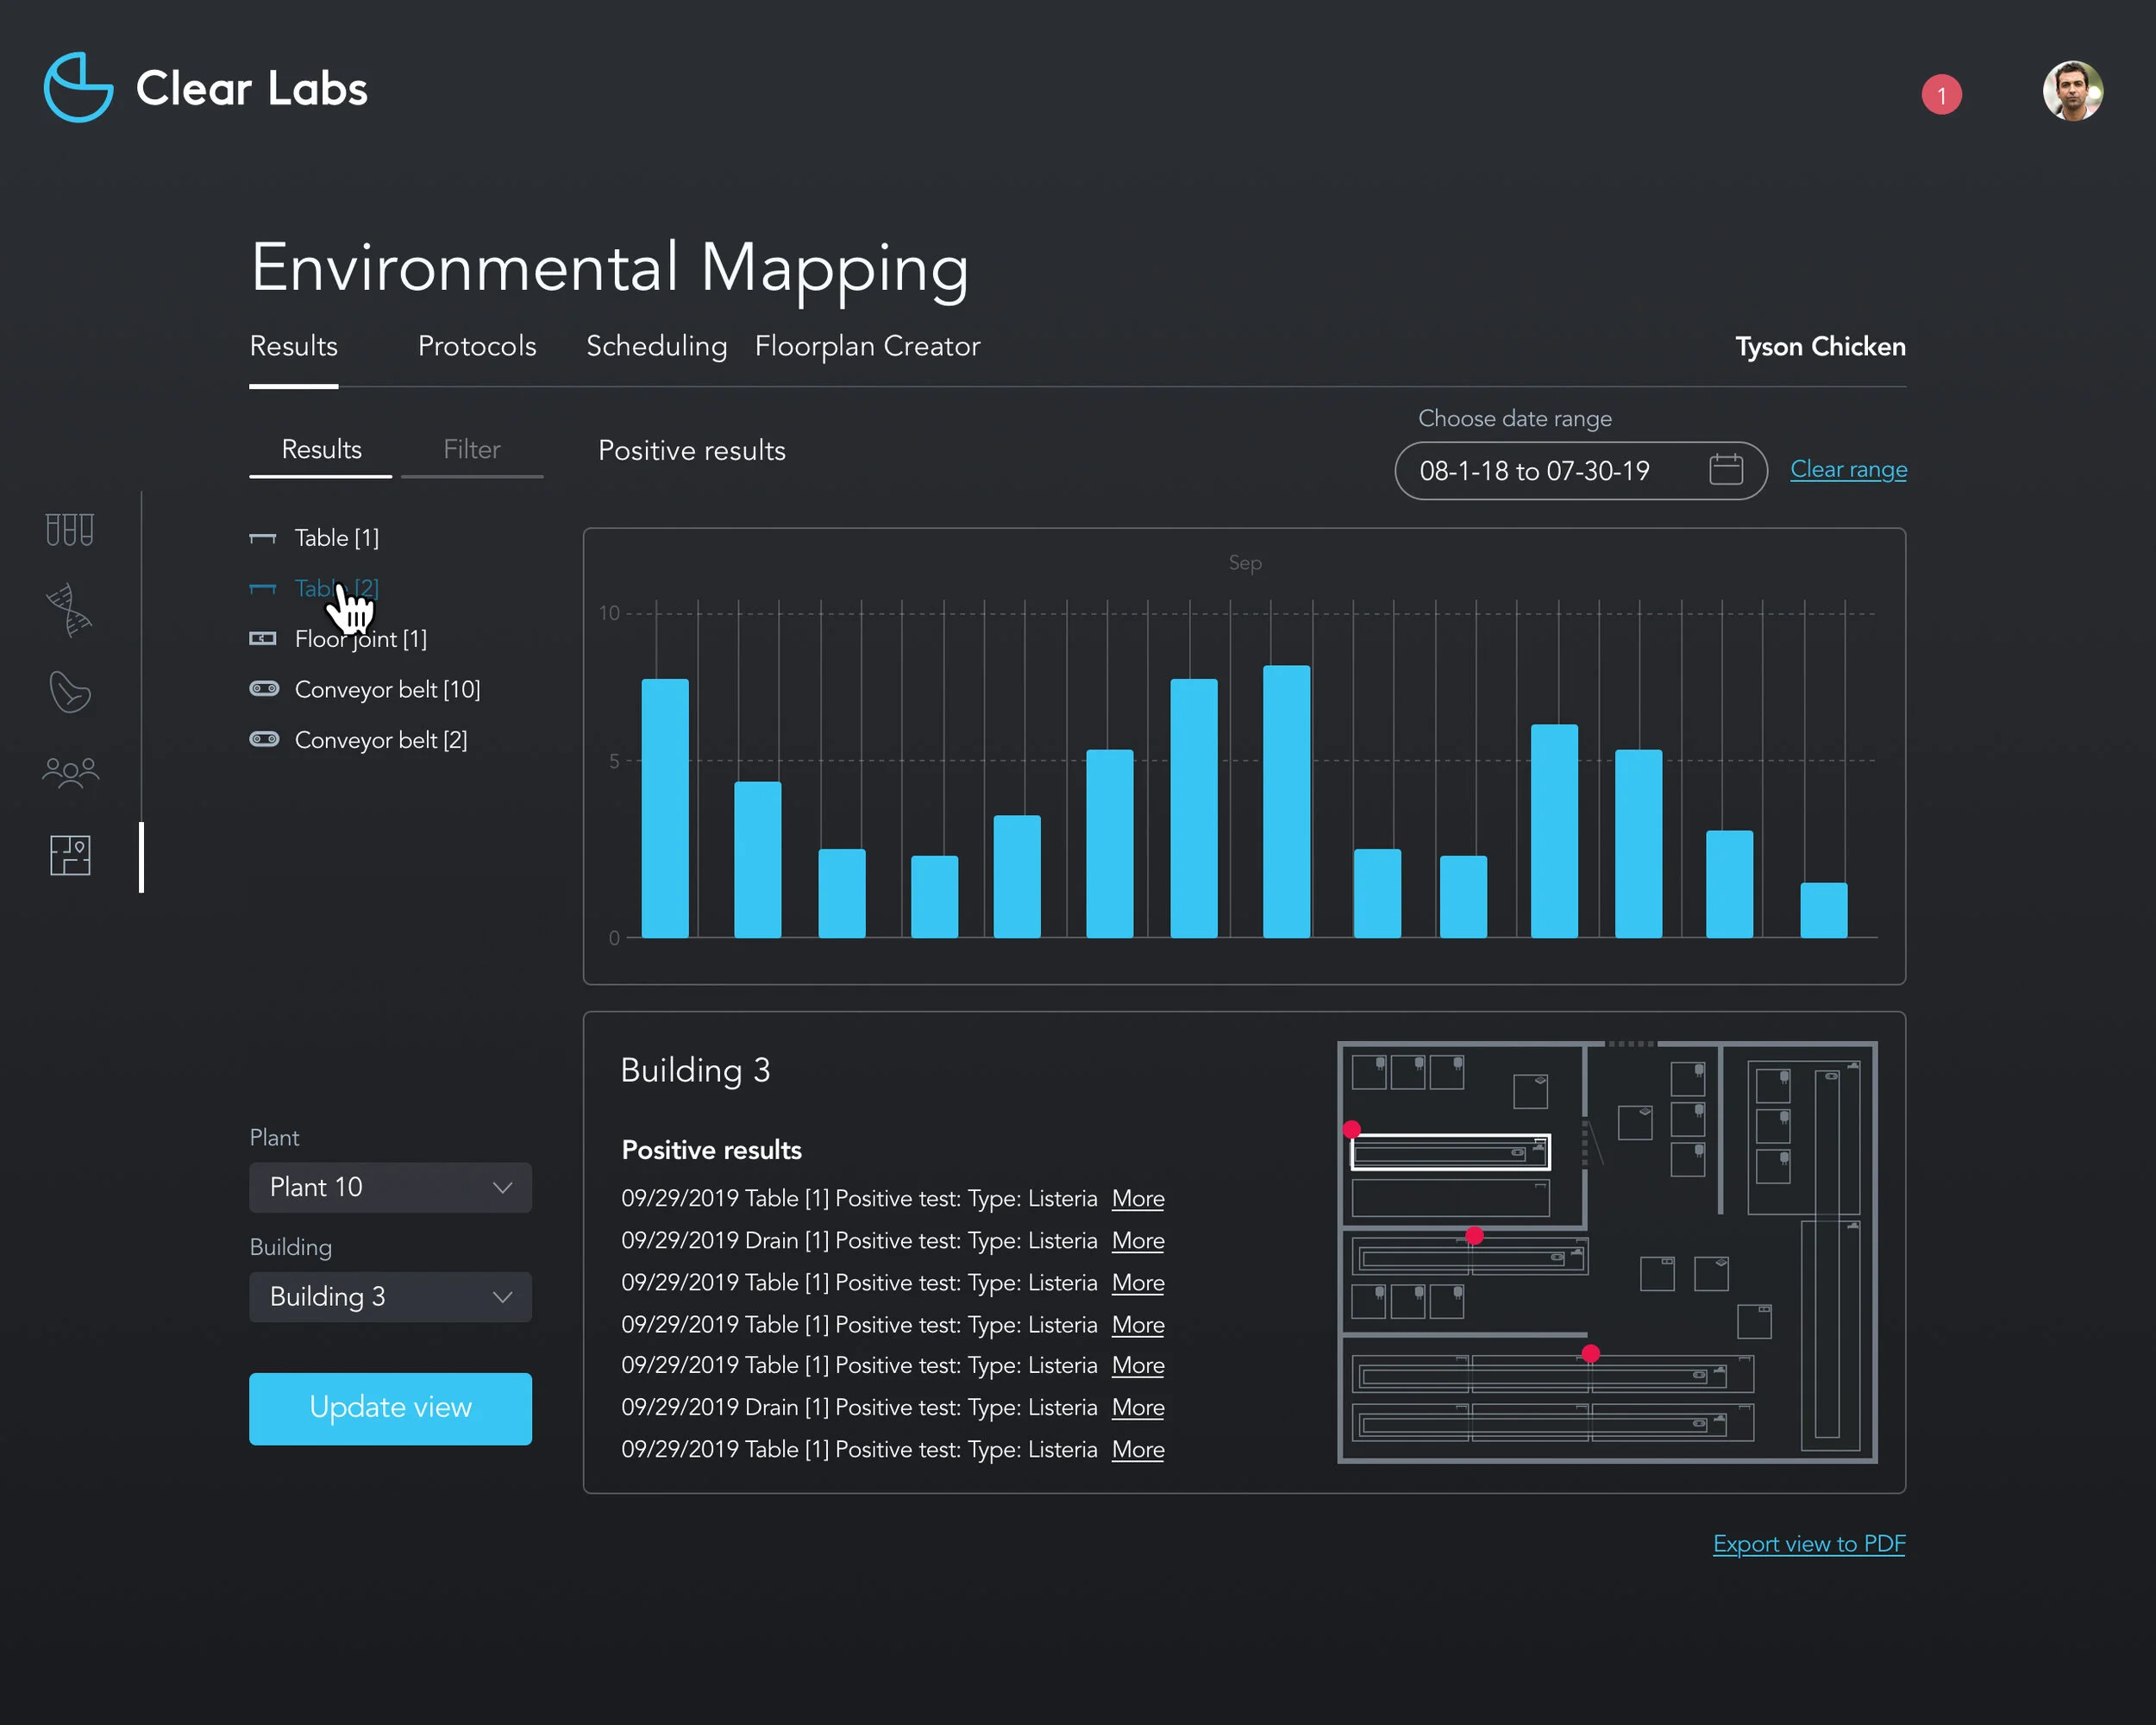Expand the Building 3 dropdown
The width and height of the screenshot is (2156, 1725).
(390, 1297)
